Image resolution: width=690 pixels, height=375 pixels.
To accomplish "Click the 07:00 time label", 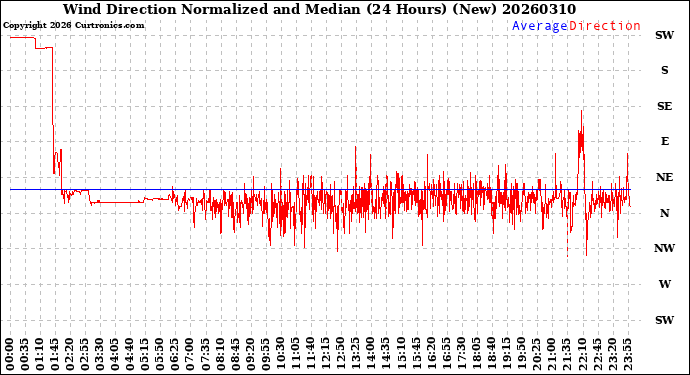I will tap(191, 355).
